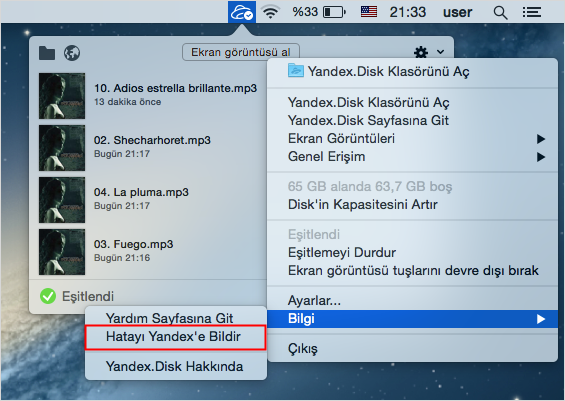Click the green Eşitlendi checkmark status icon
This screenshot has height=401, width=565.
(48, 296)
